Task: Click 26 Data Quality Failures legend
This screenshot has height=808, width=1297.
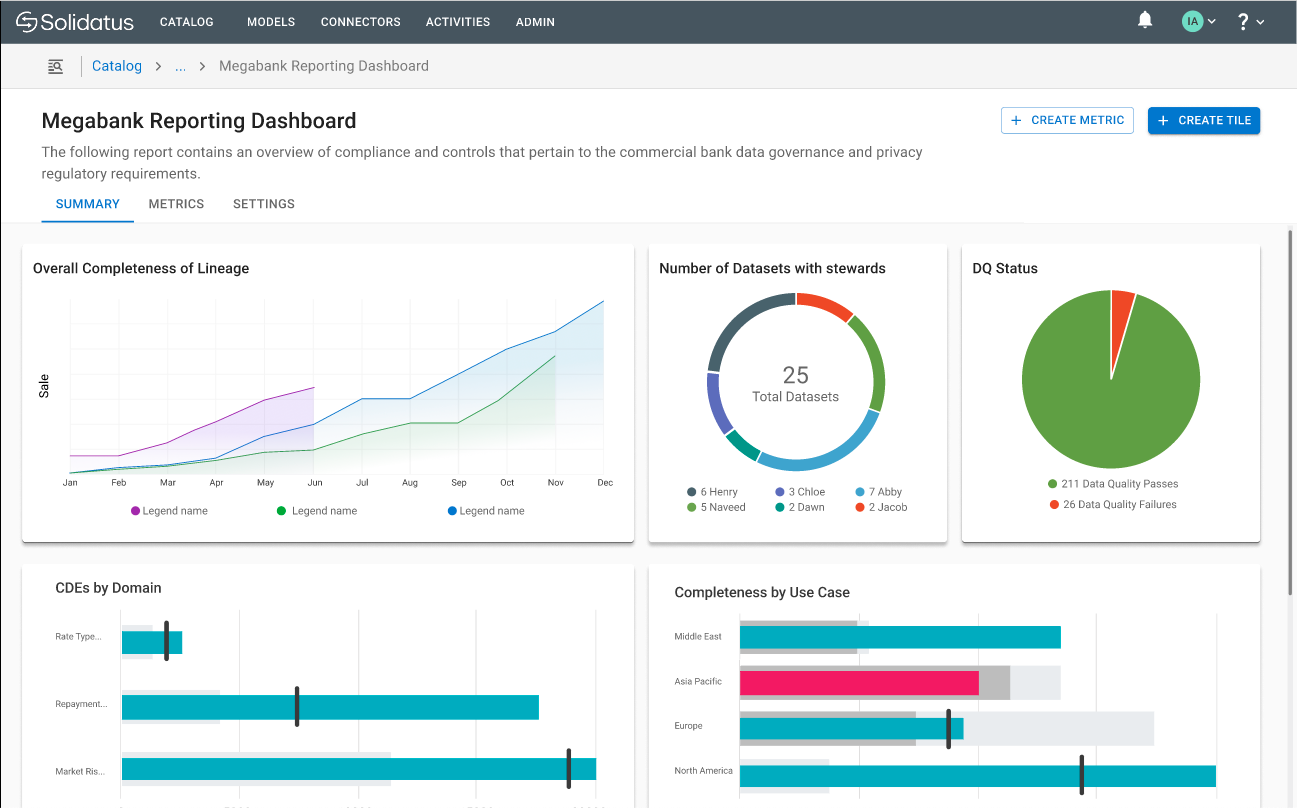Action: click(x=1113, y=504)
